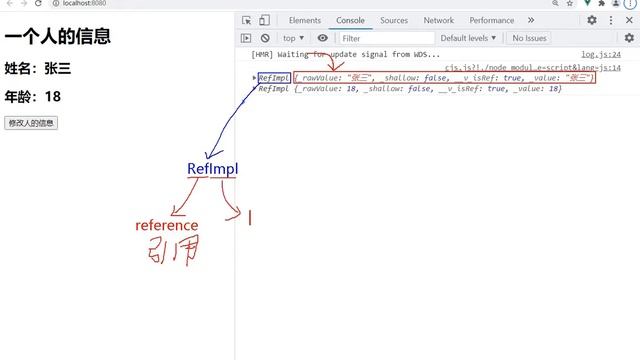
Task: Open the Default levels dropdown
Action: click(x=468, y=38)
